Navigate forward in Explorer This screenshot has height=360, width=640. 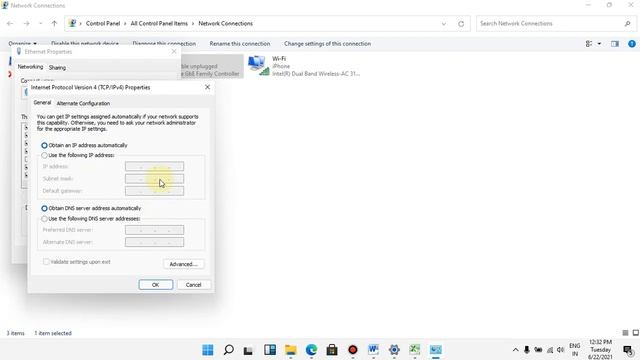click(27, 24)
